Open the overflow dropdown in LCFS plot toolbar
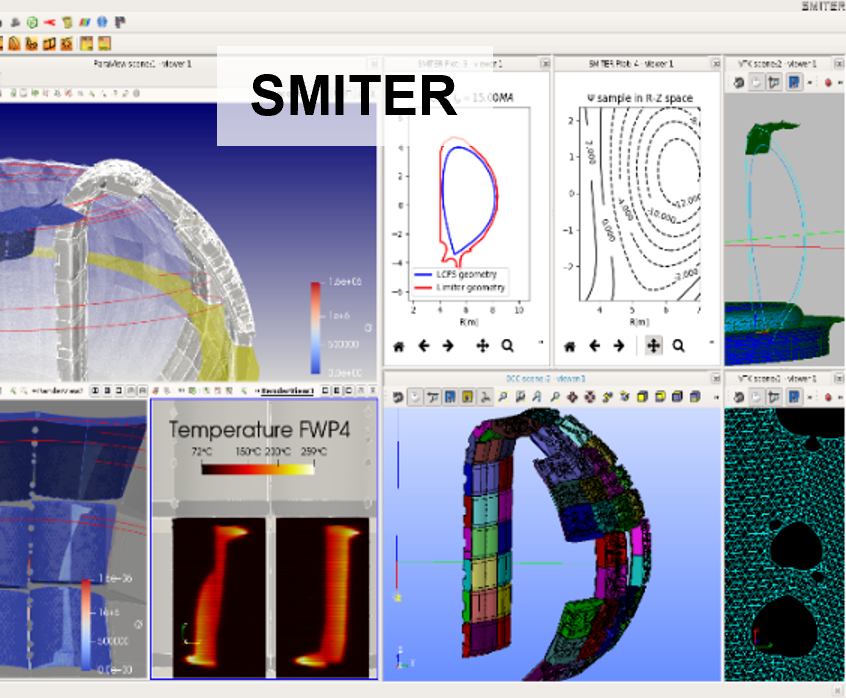 click(x=541, y=342)
